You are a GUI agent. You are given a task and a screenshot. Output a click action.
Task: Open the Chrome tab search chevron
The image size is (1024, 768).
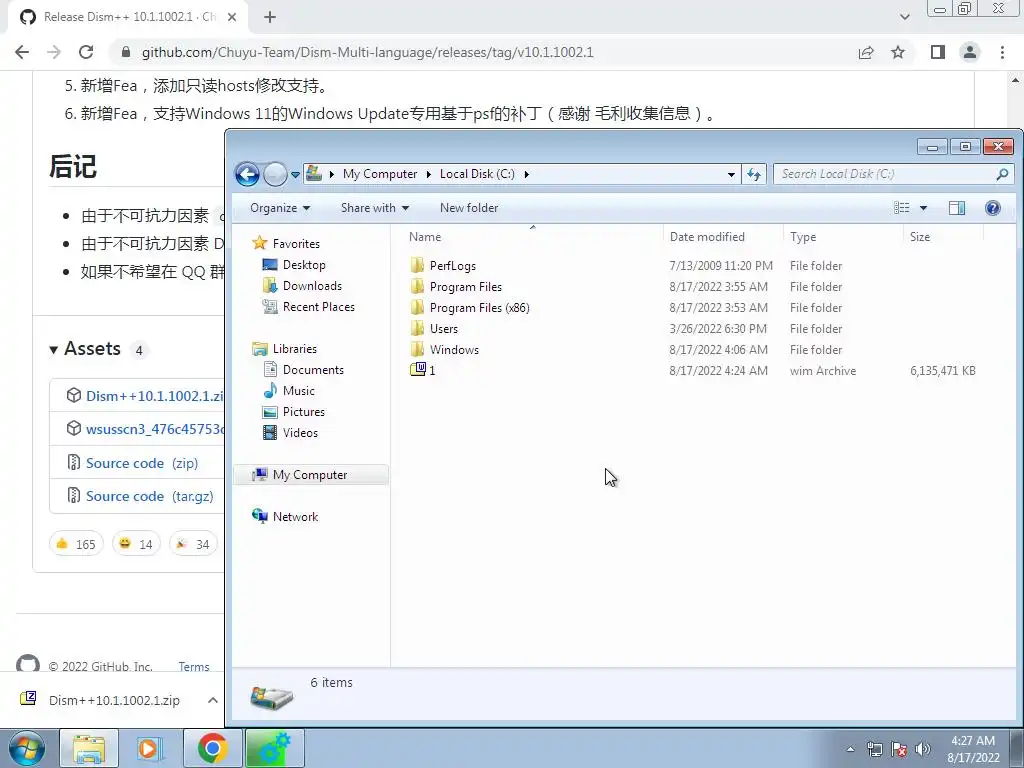tap(904, 17)
